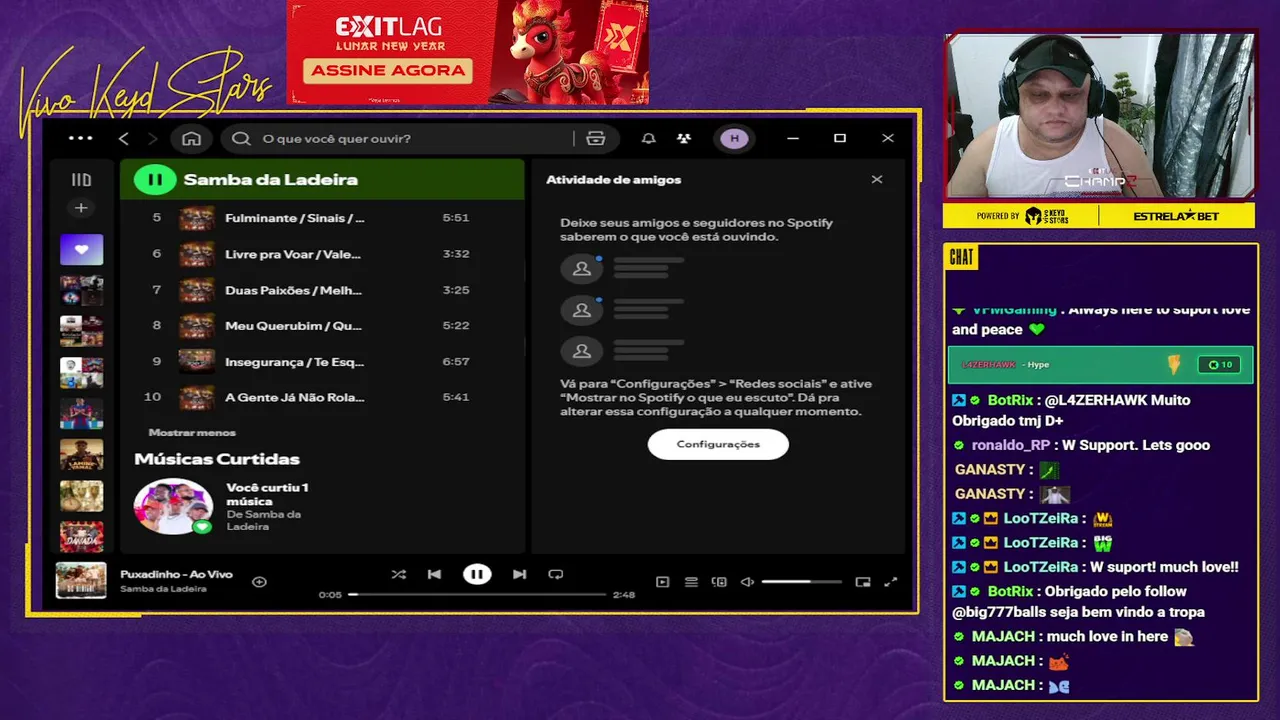Toggle repeat mode
1280x720 pixels.
[x=556, y=574]
